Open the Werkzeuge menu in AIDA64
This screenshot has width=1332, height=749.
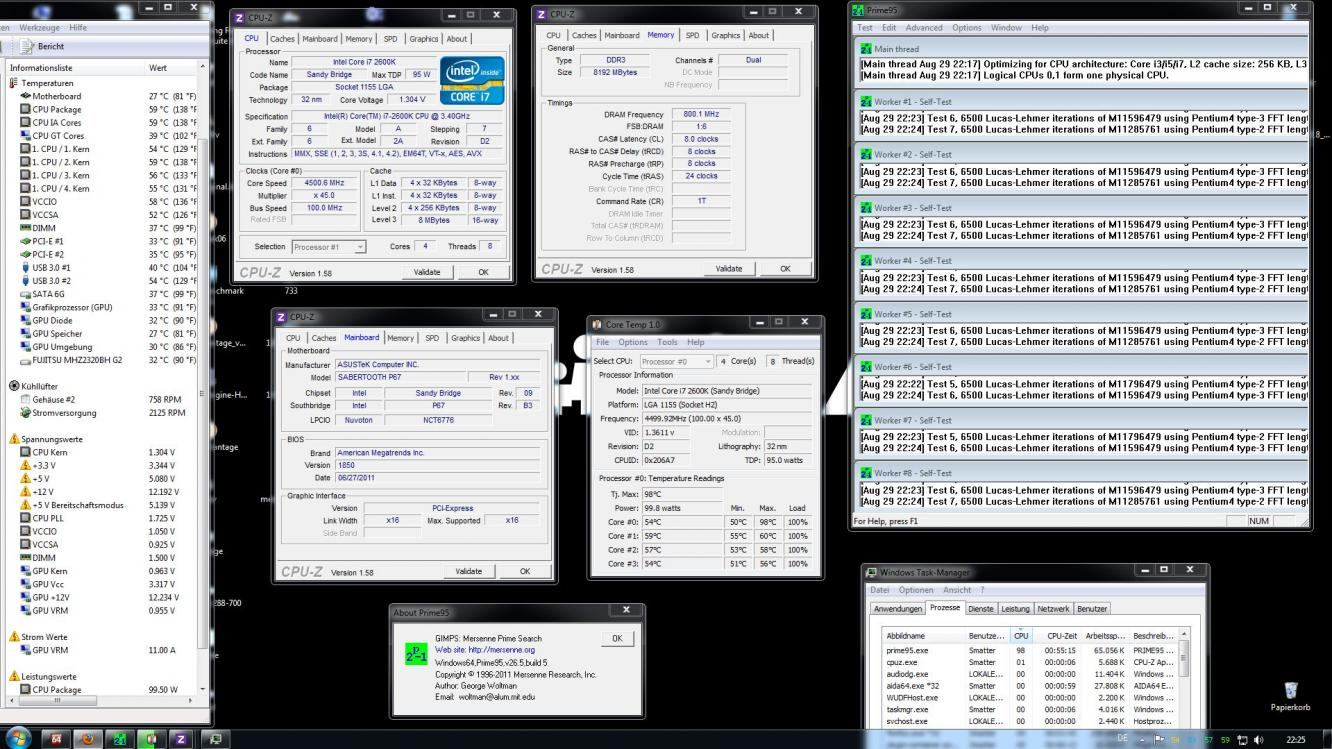click(39, 27)
